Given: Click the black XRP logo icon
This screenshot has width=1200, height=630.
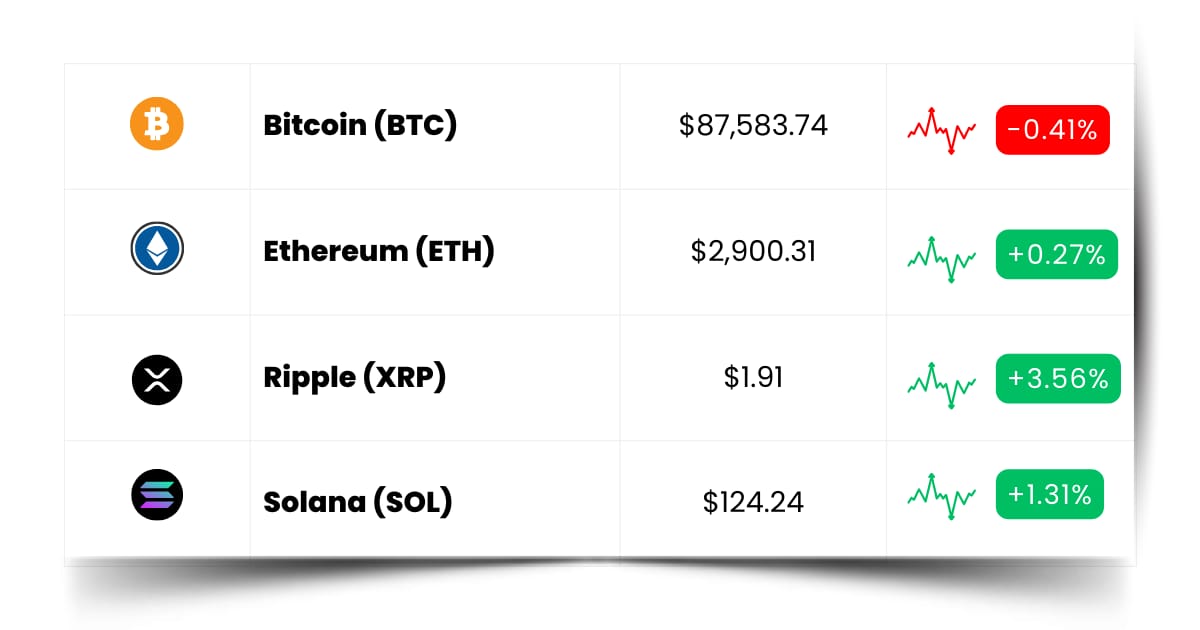Looking at the screenshot, I should (x=157, y=378).
